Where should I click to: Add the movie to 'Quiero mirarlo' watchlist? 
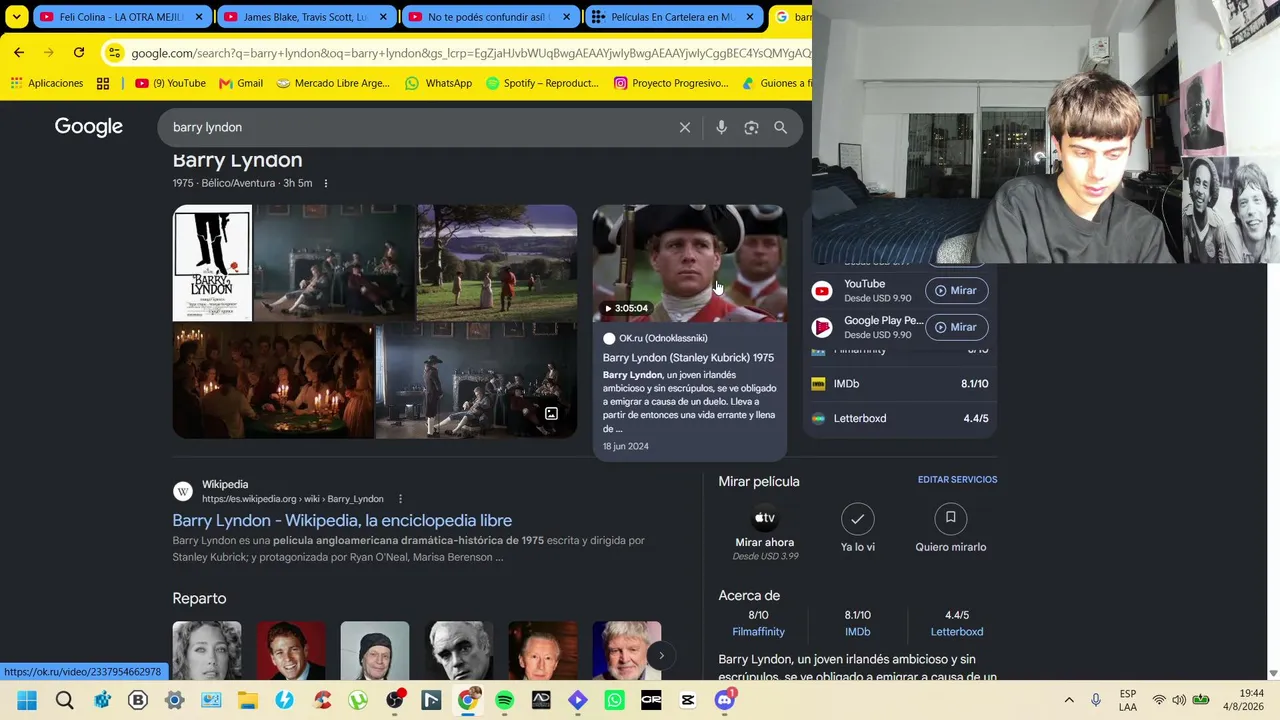951,529
